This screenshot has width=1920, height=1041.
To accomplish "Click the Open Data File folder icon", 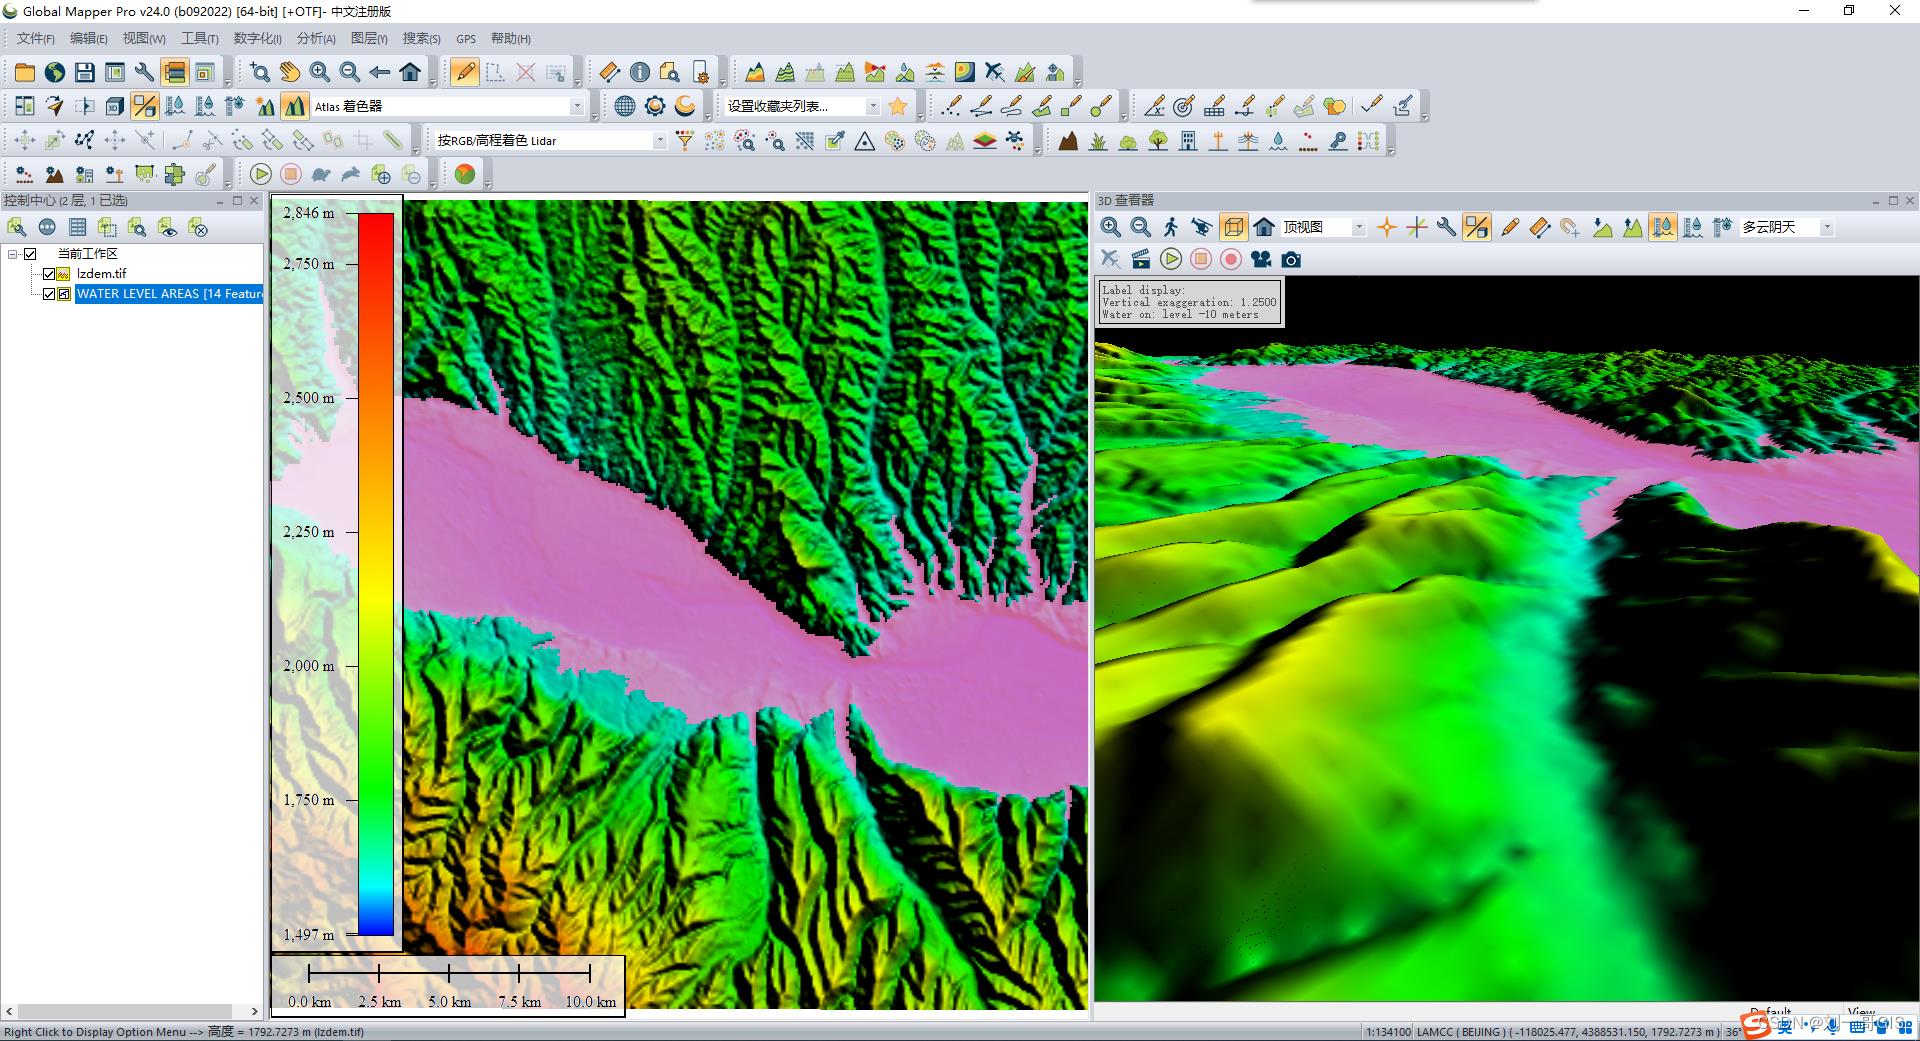I will 25,72.
